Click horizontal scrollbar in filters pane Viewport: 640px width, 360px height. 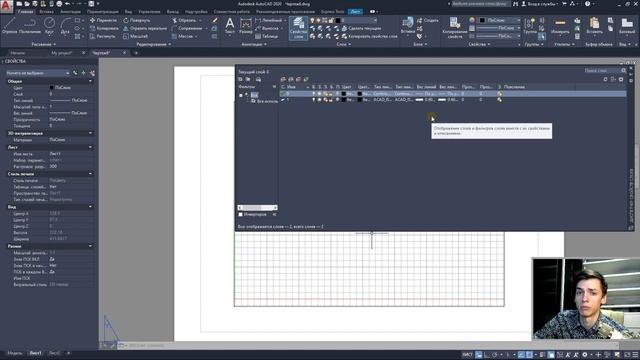pos(258,208)
